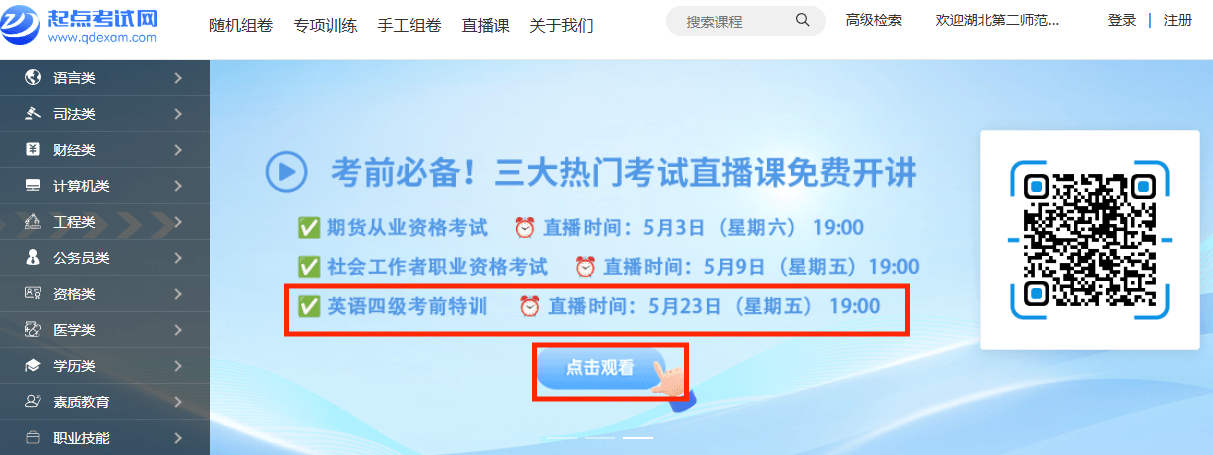Click the graduation cap icon for 学历类
The height and width of the screenshot is (455, 1213).
coord(33,366)
